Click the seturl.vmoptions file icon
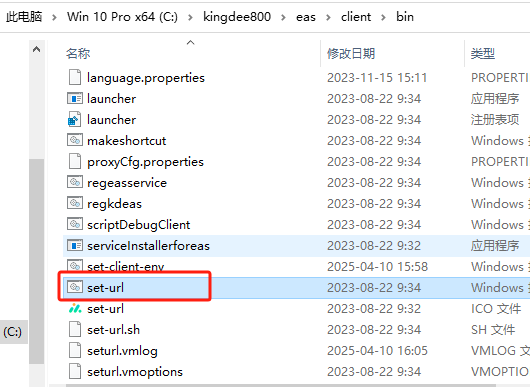Viewport: 530px width, 387px height. click(x=75, y=371)
